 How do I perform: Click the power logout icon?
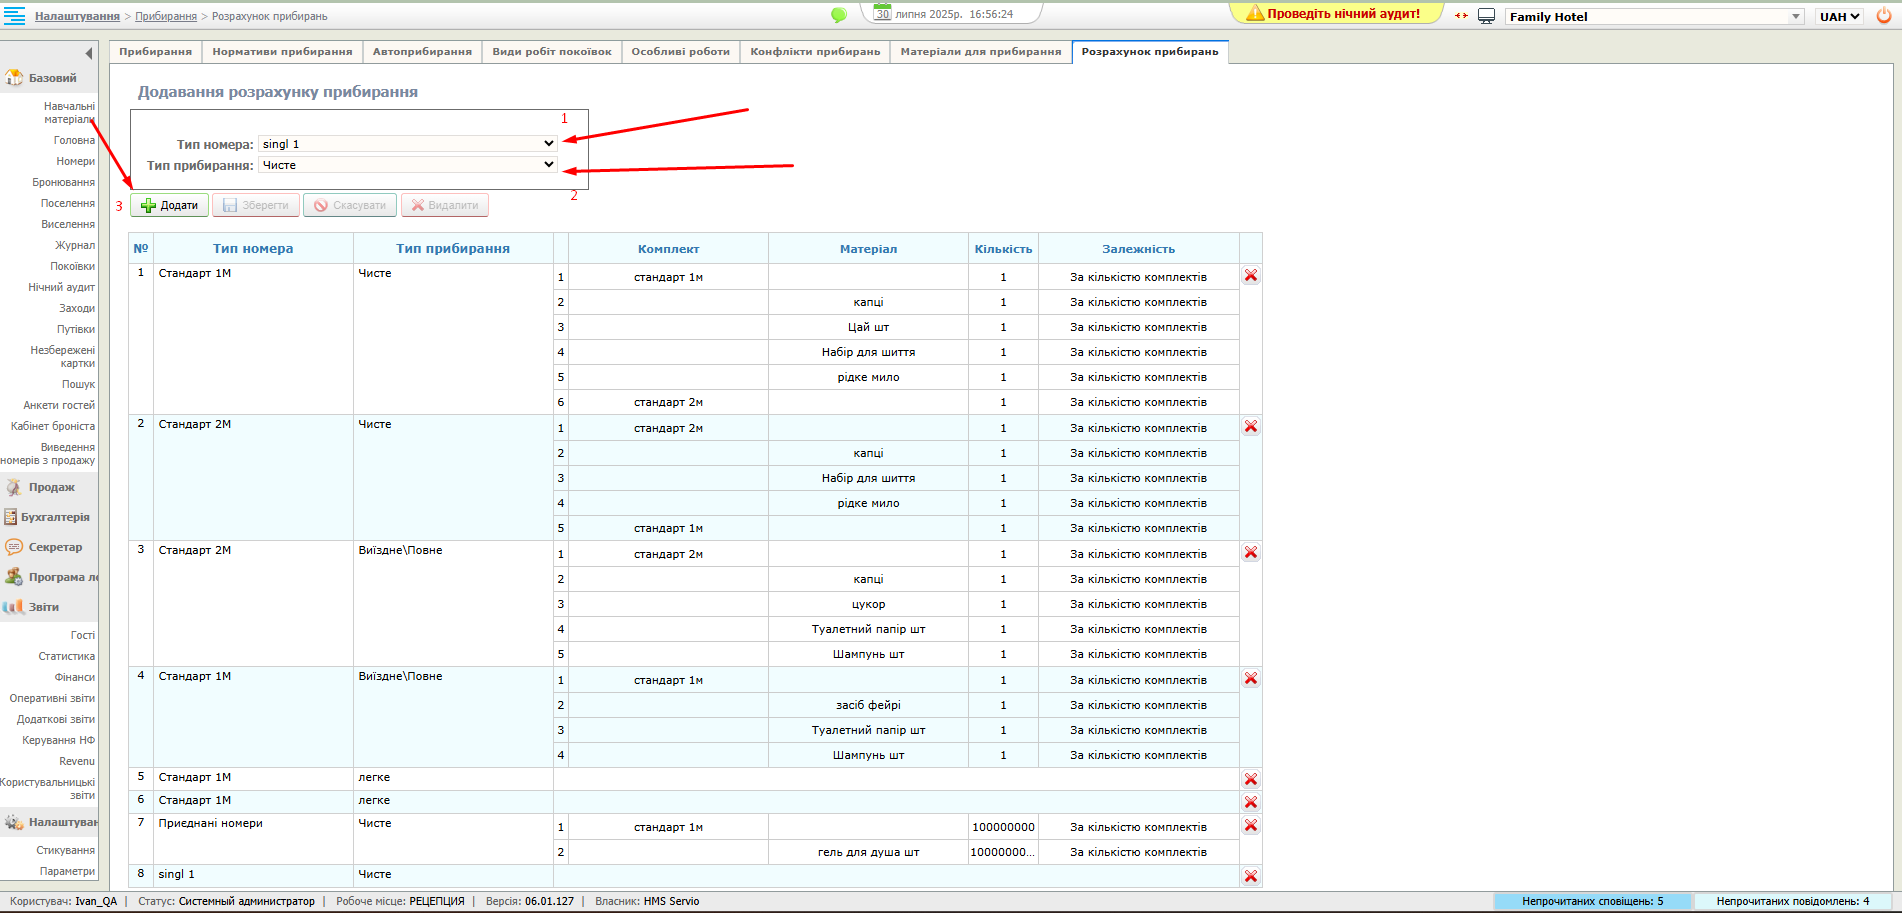[x=1883, y=16]
